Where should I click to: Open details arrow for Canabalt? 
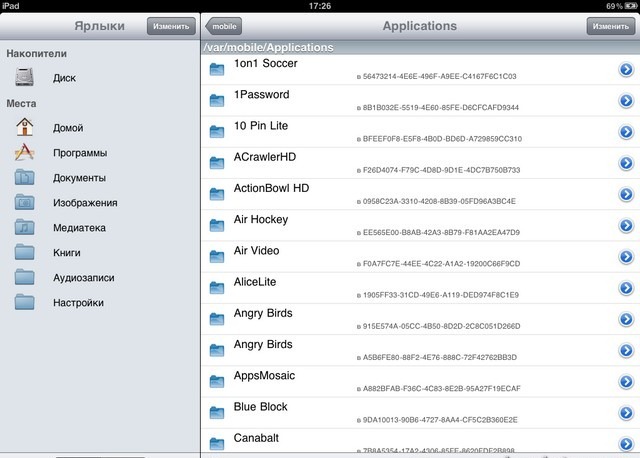(x=626, y=444)
